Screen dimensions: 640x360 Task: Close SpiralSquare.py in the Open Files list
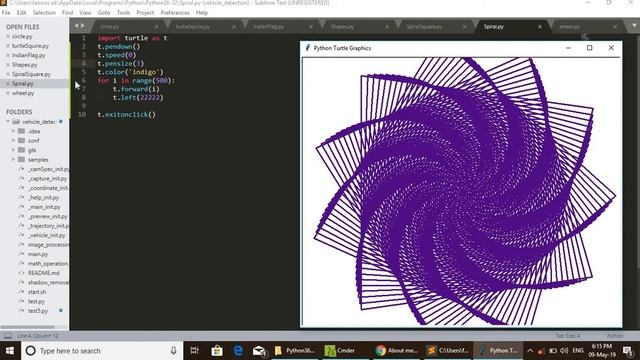[8, 74]
